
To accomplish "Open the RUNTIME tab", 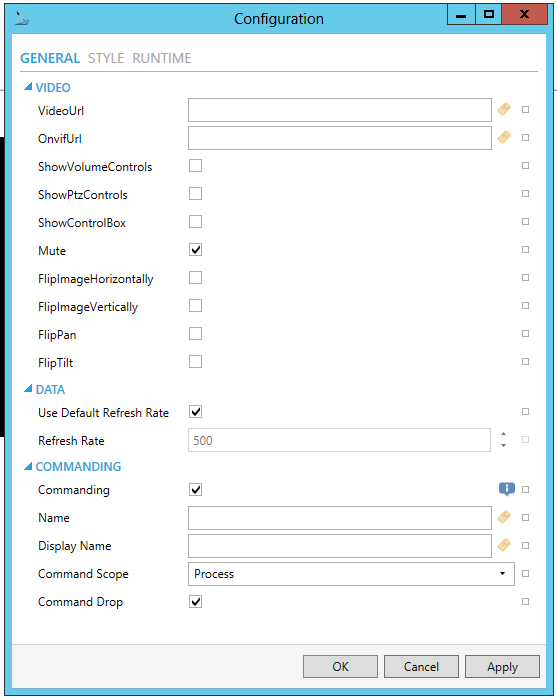I will click(162, 58).
